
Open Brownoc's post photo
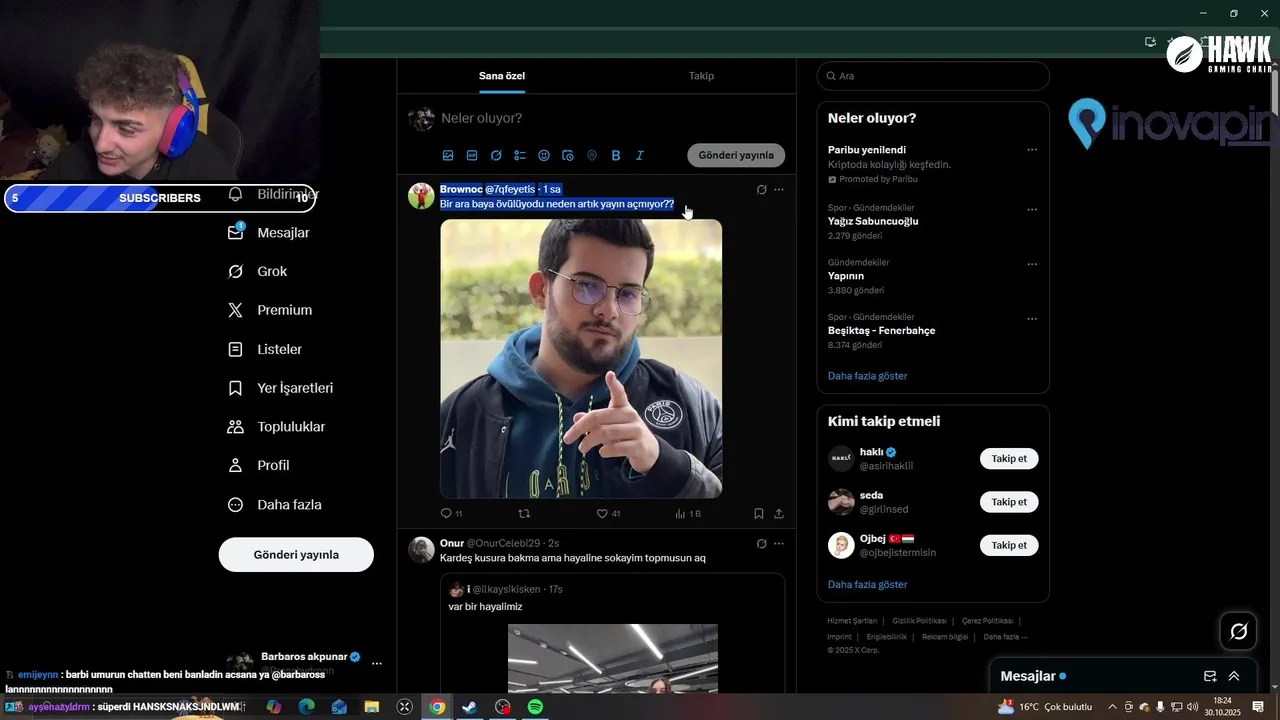(581, 358)
